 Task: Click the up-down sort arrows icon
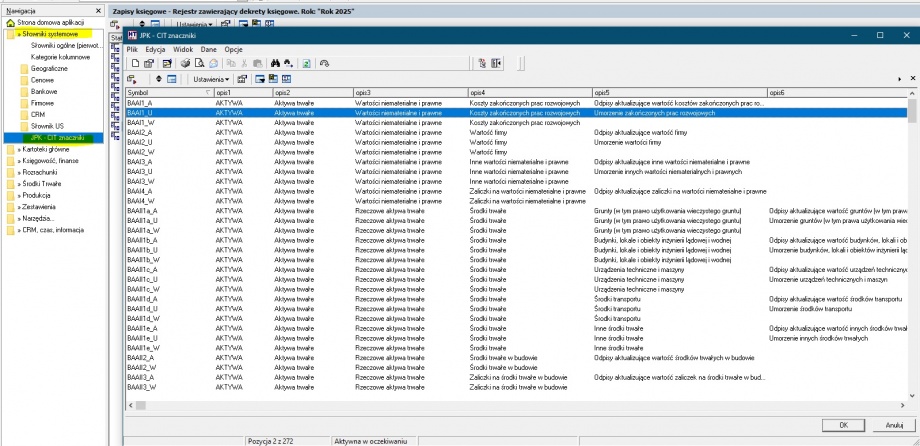tap(158, 78)
